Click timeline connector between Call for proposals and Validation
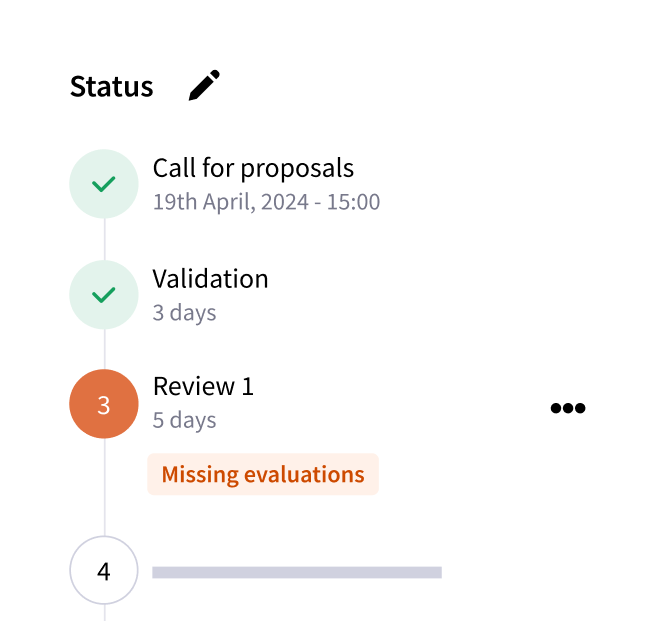The height and width of the screenshot is (621, 647). point(104,239)
